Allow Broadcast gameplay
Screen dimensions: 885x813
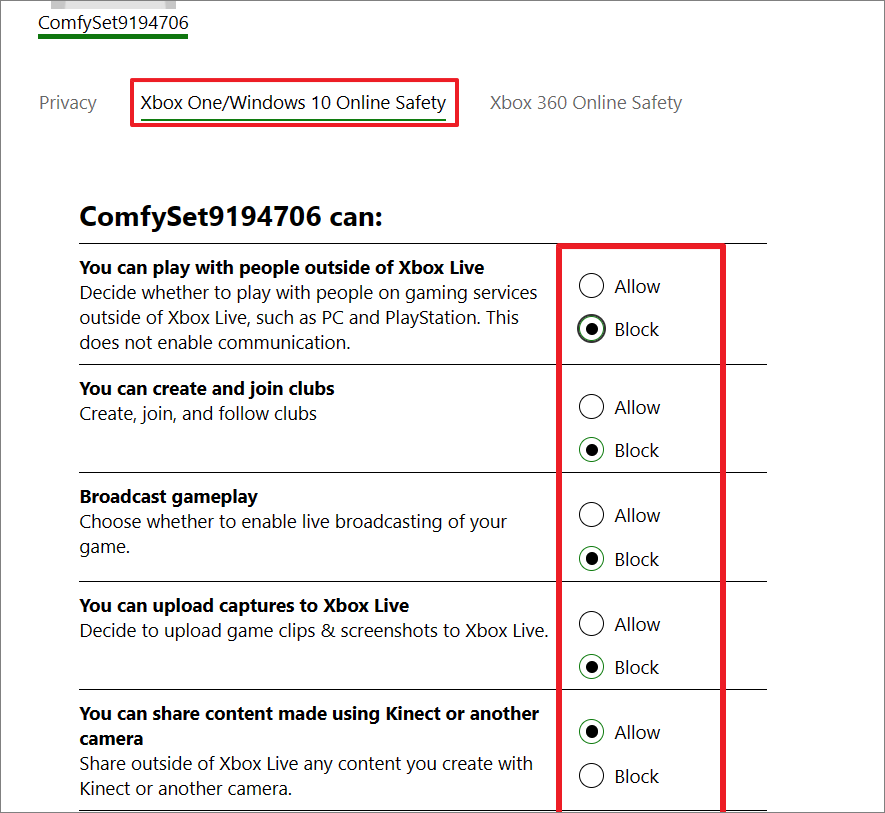point(592,515)
